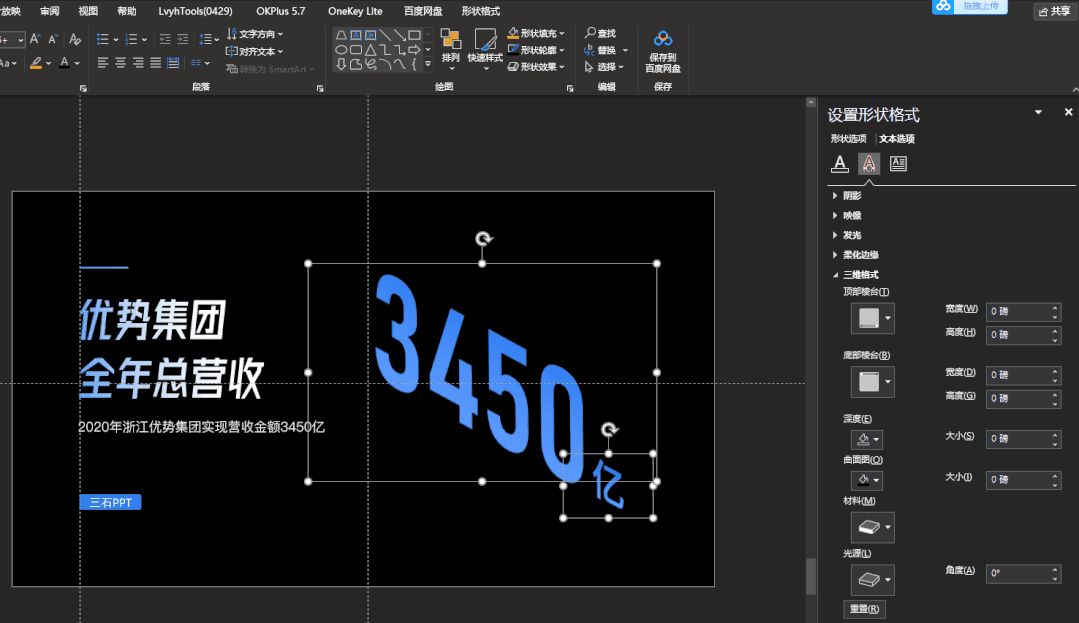Screen dimensions: 1079x623
Task: Select the isosceles triangle shape
Action: [370, 50]
